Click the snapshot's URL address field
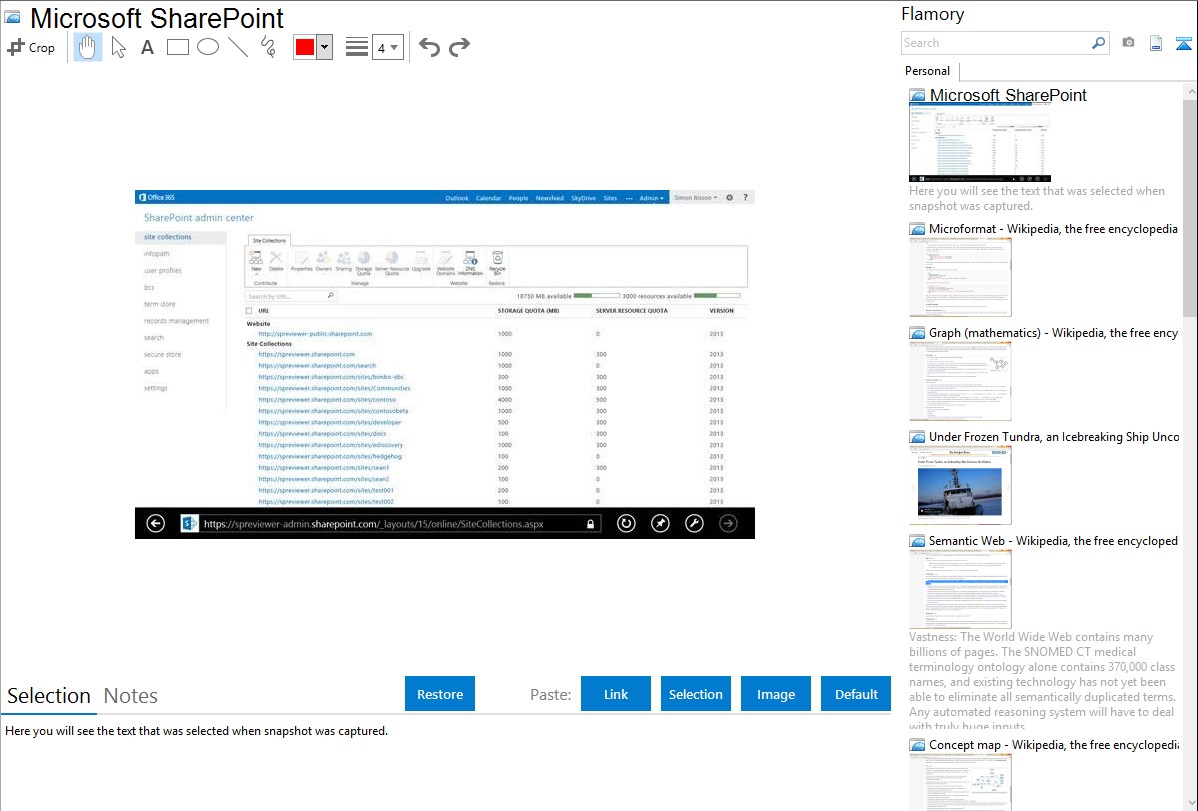This screenshot has height=811, width=1198. point(390,524)
